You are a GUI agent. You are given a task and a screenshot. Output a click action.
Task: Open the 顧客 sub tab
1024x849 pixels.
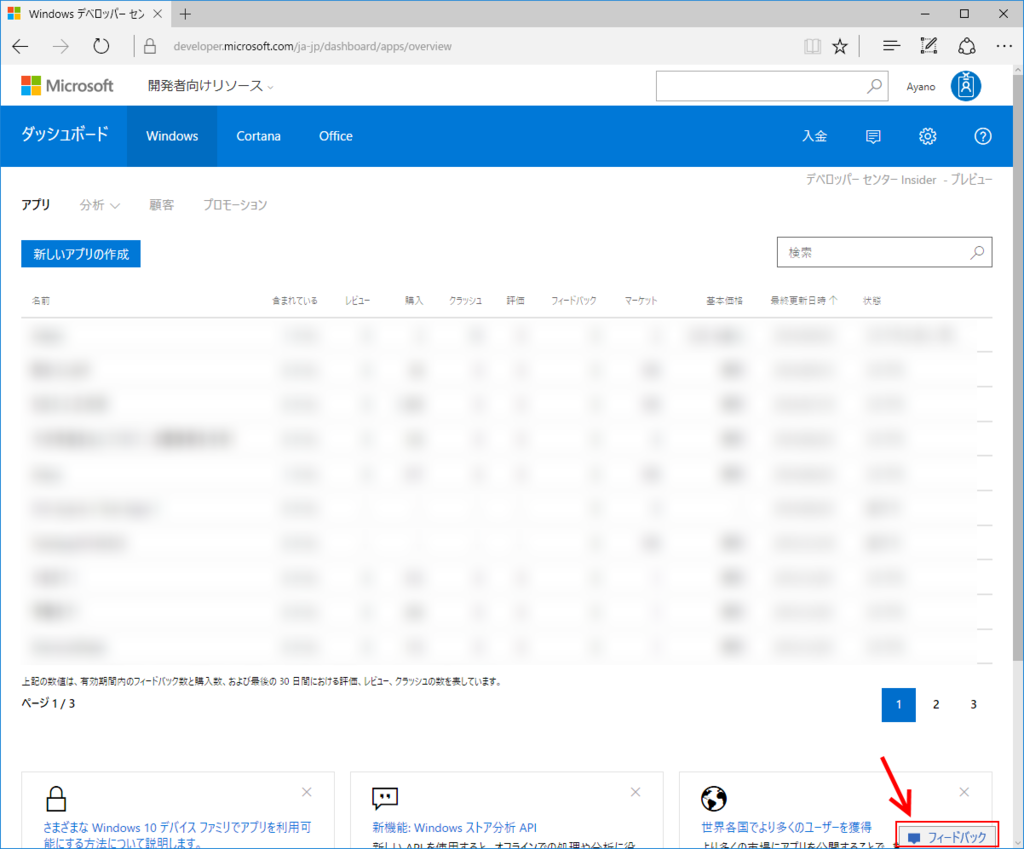[161, 205]
